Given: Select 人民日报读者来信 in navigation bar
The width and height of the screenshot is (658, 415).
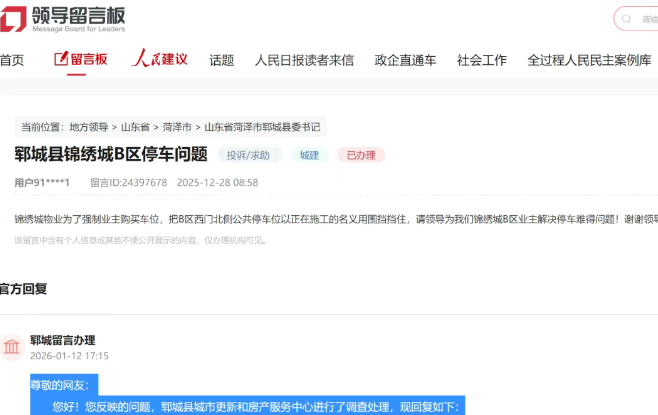Looking at the screenshot, I should (x=304, y=60).
